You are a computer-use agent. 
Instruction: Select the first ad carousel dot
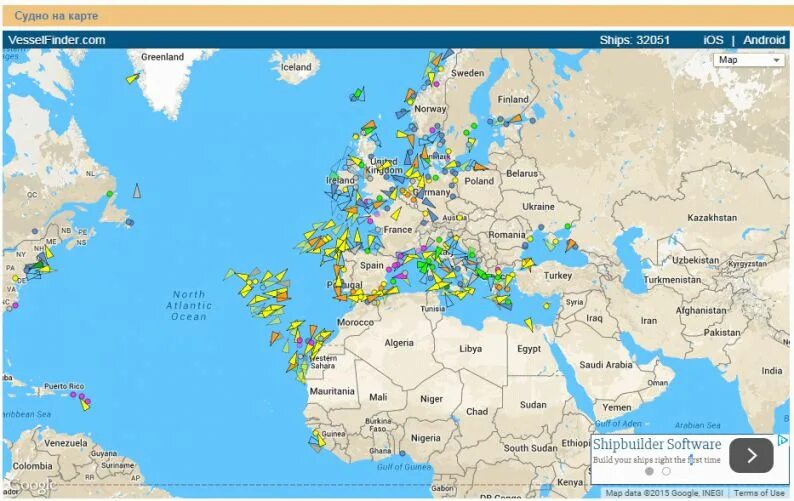click(649, 471)
